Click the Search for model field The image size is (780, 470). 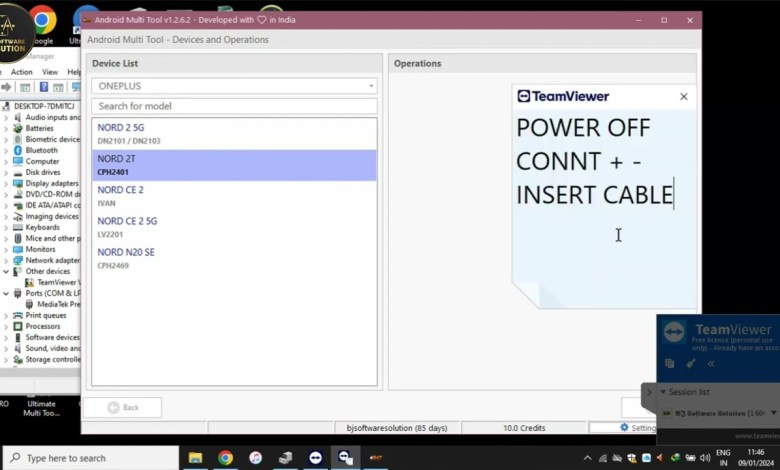point(234,106)
